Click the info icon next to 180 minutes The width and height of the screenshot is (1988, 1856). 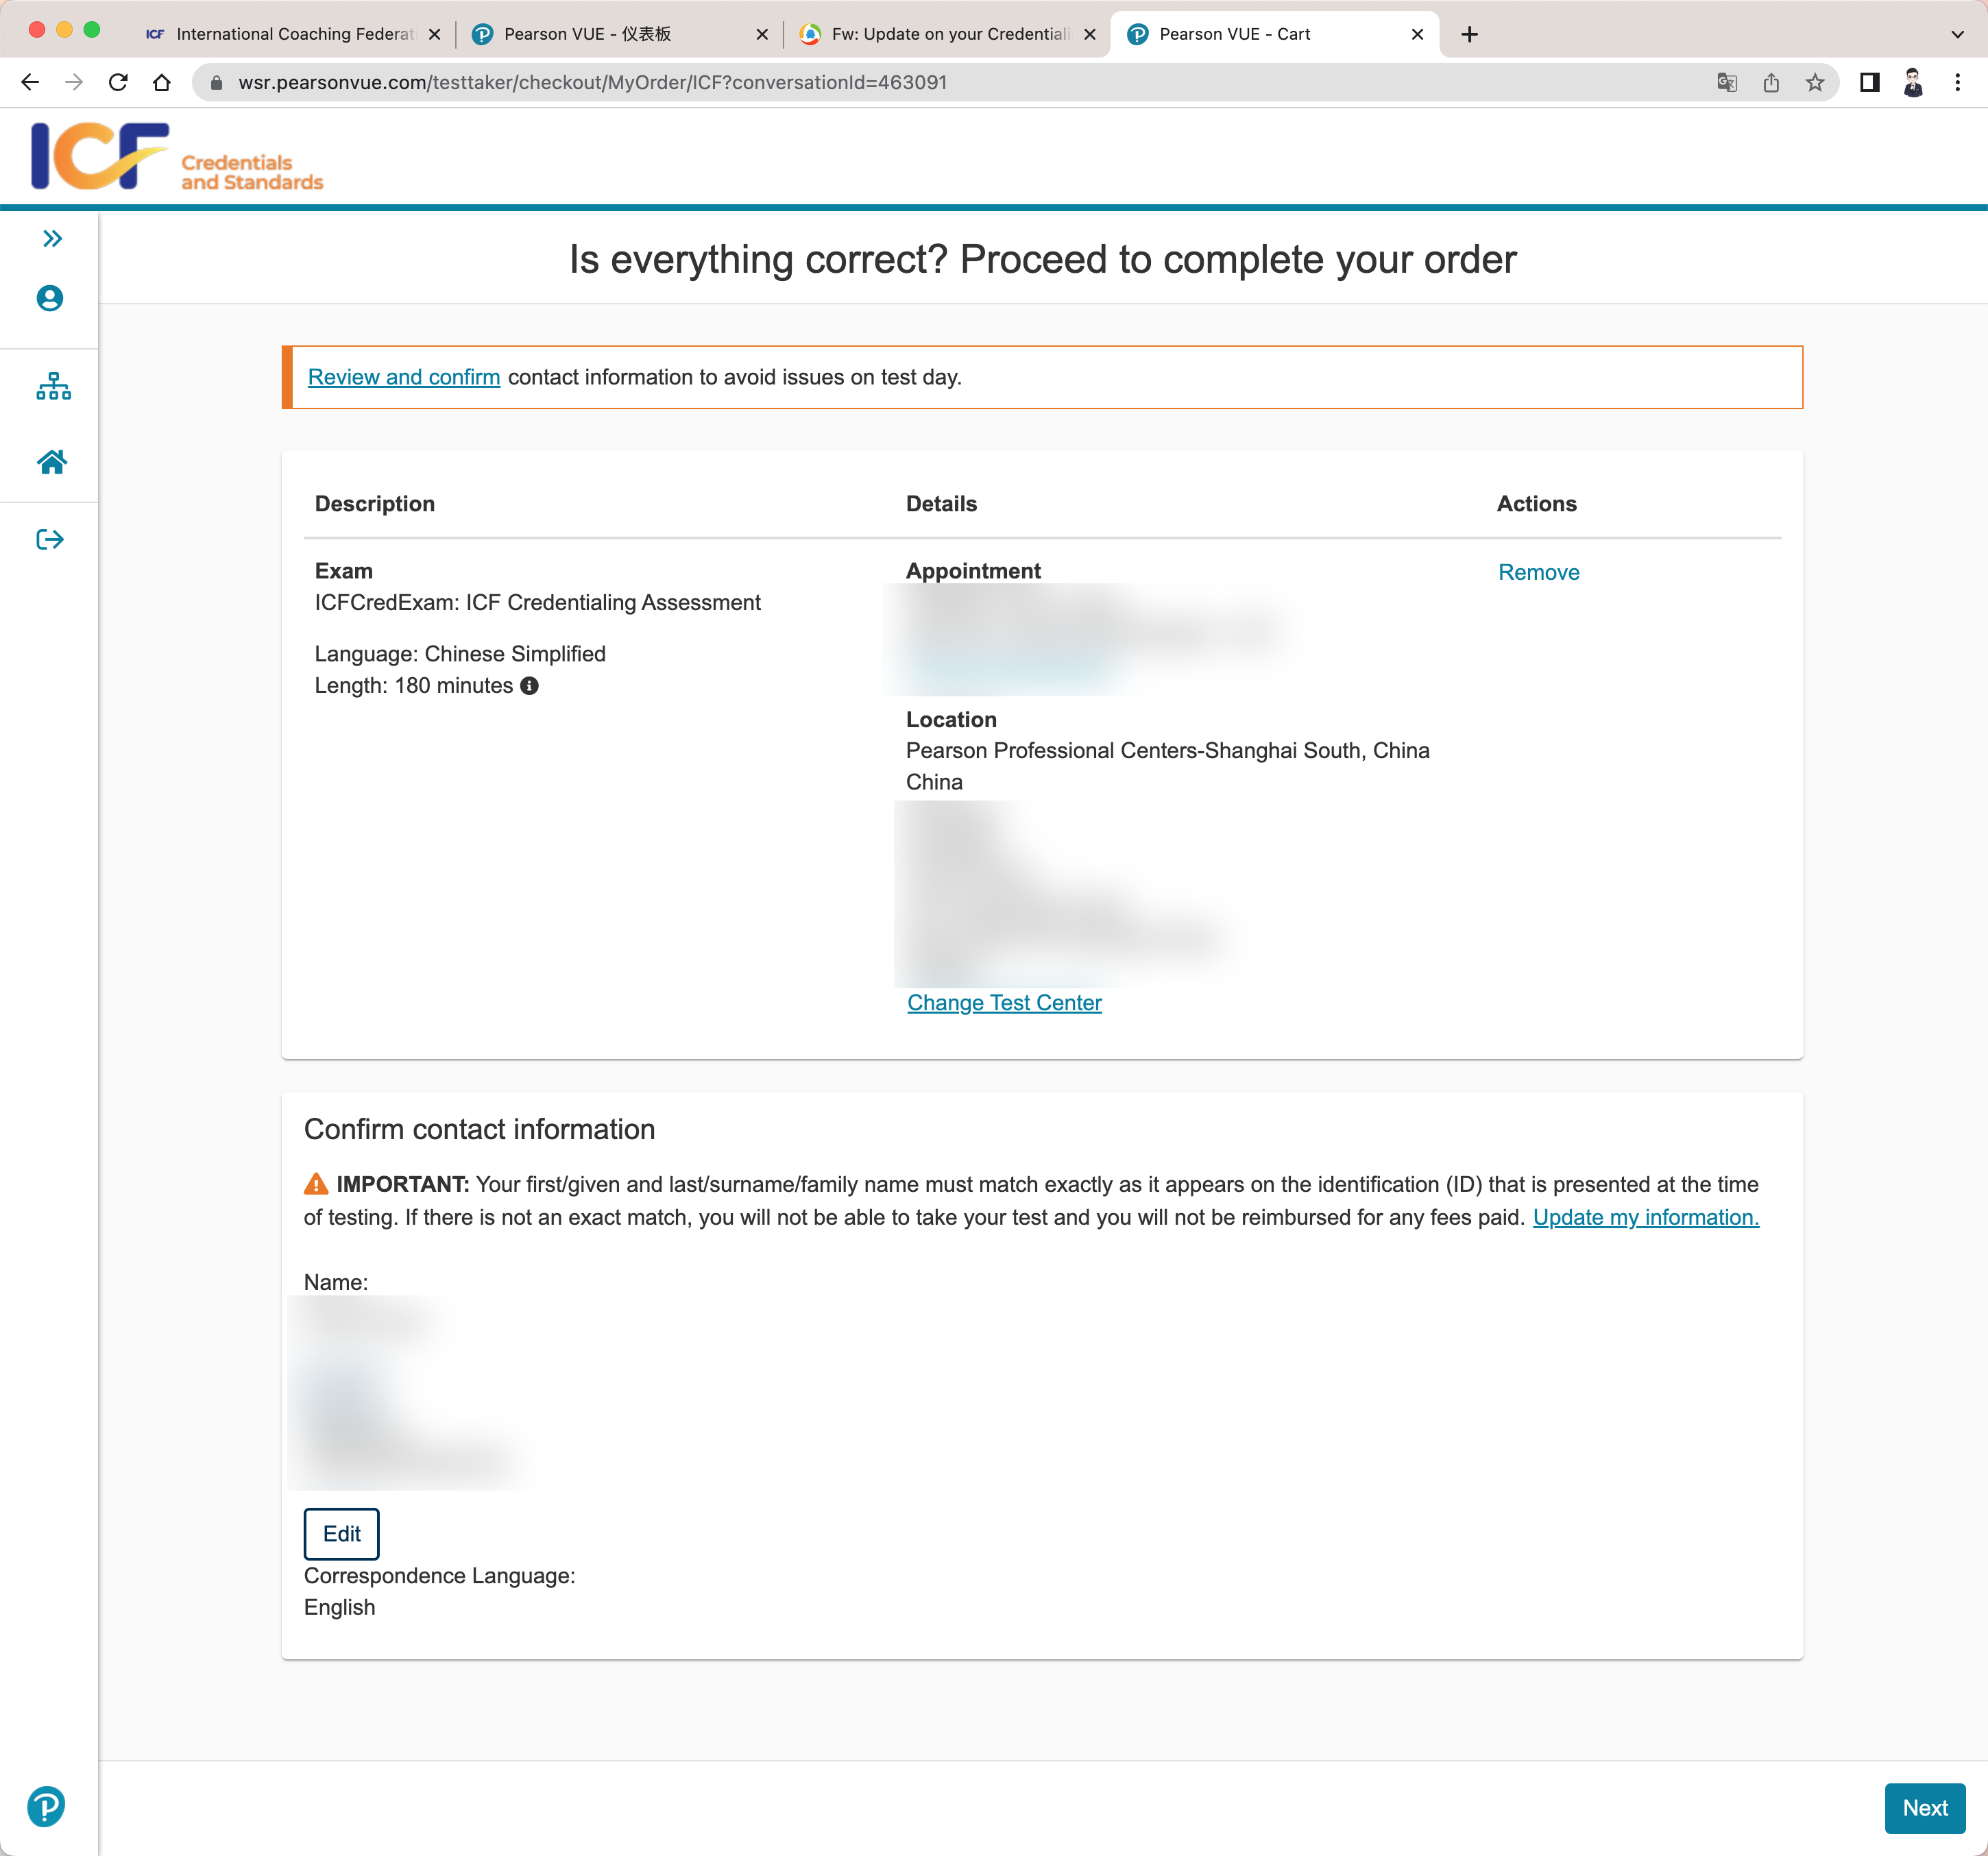tap(529, 686)
